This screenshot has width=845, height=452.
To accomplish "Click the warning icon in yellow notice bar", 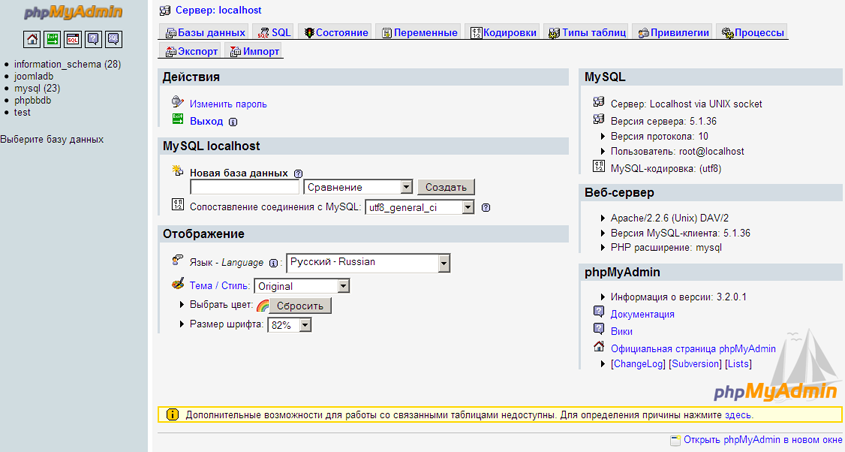I will point(172,415).
